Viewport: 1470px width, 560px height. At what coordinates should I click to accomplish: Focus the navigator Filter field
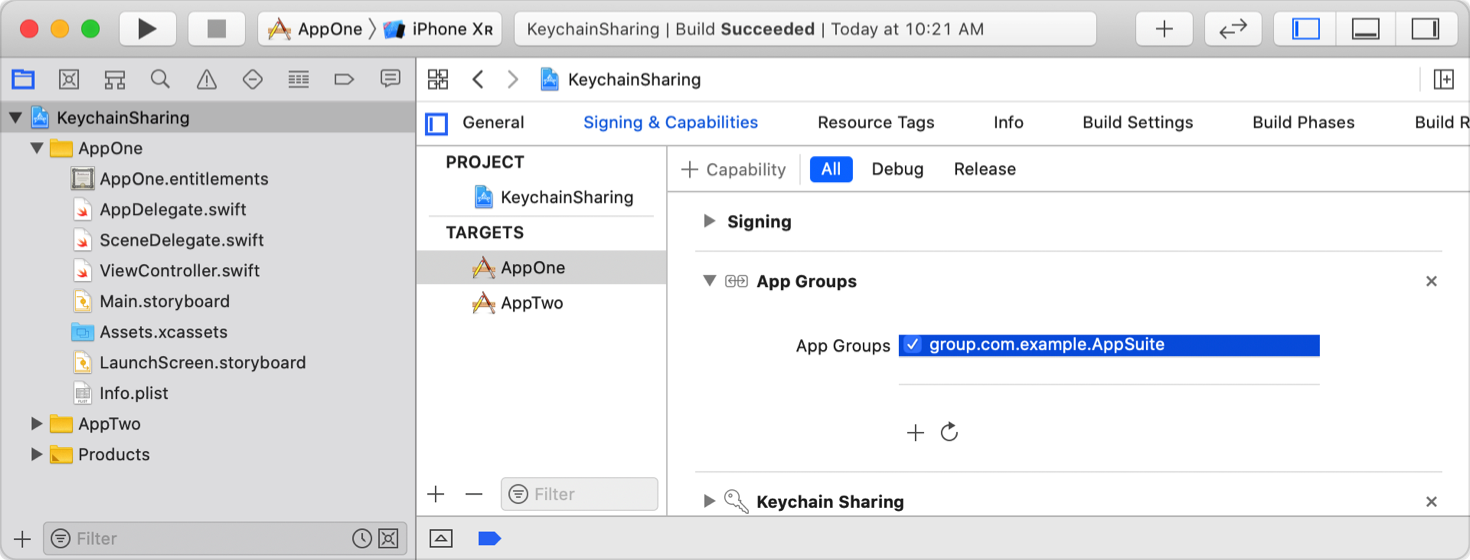(226, 538)
